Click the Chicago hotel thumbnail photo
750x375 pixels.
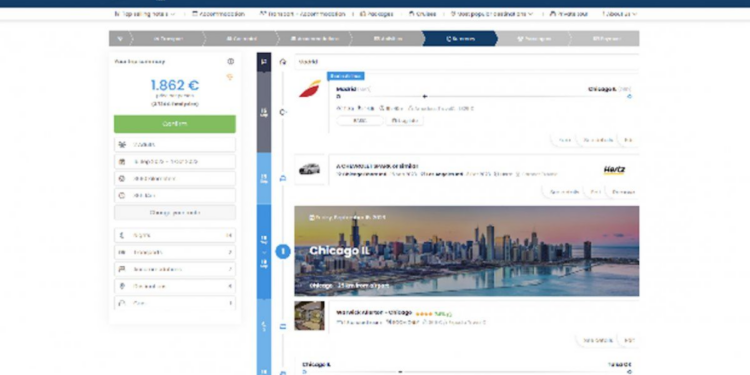[x=309, y=316]
